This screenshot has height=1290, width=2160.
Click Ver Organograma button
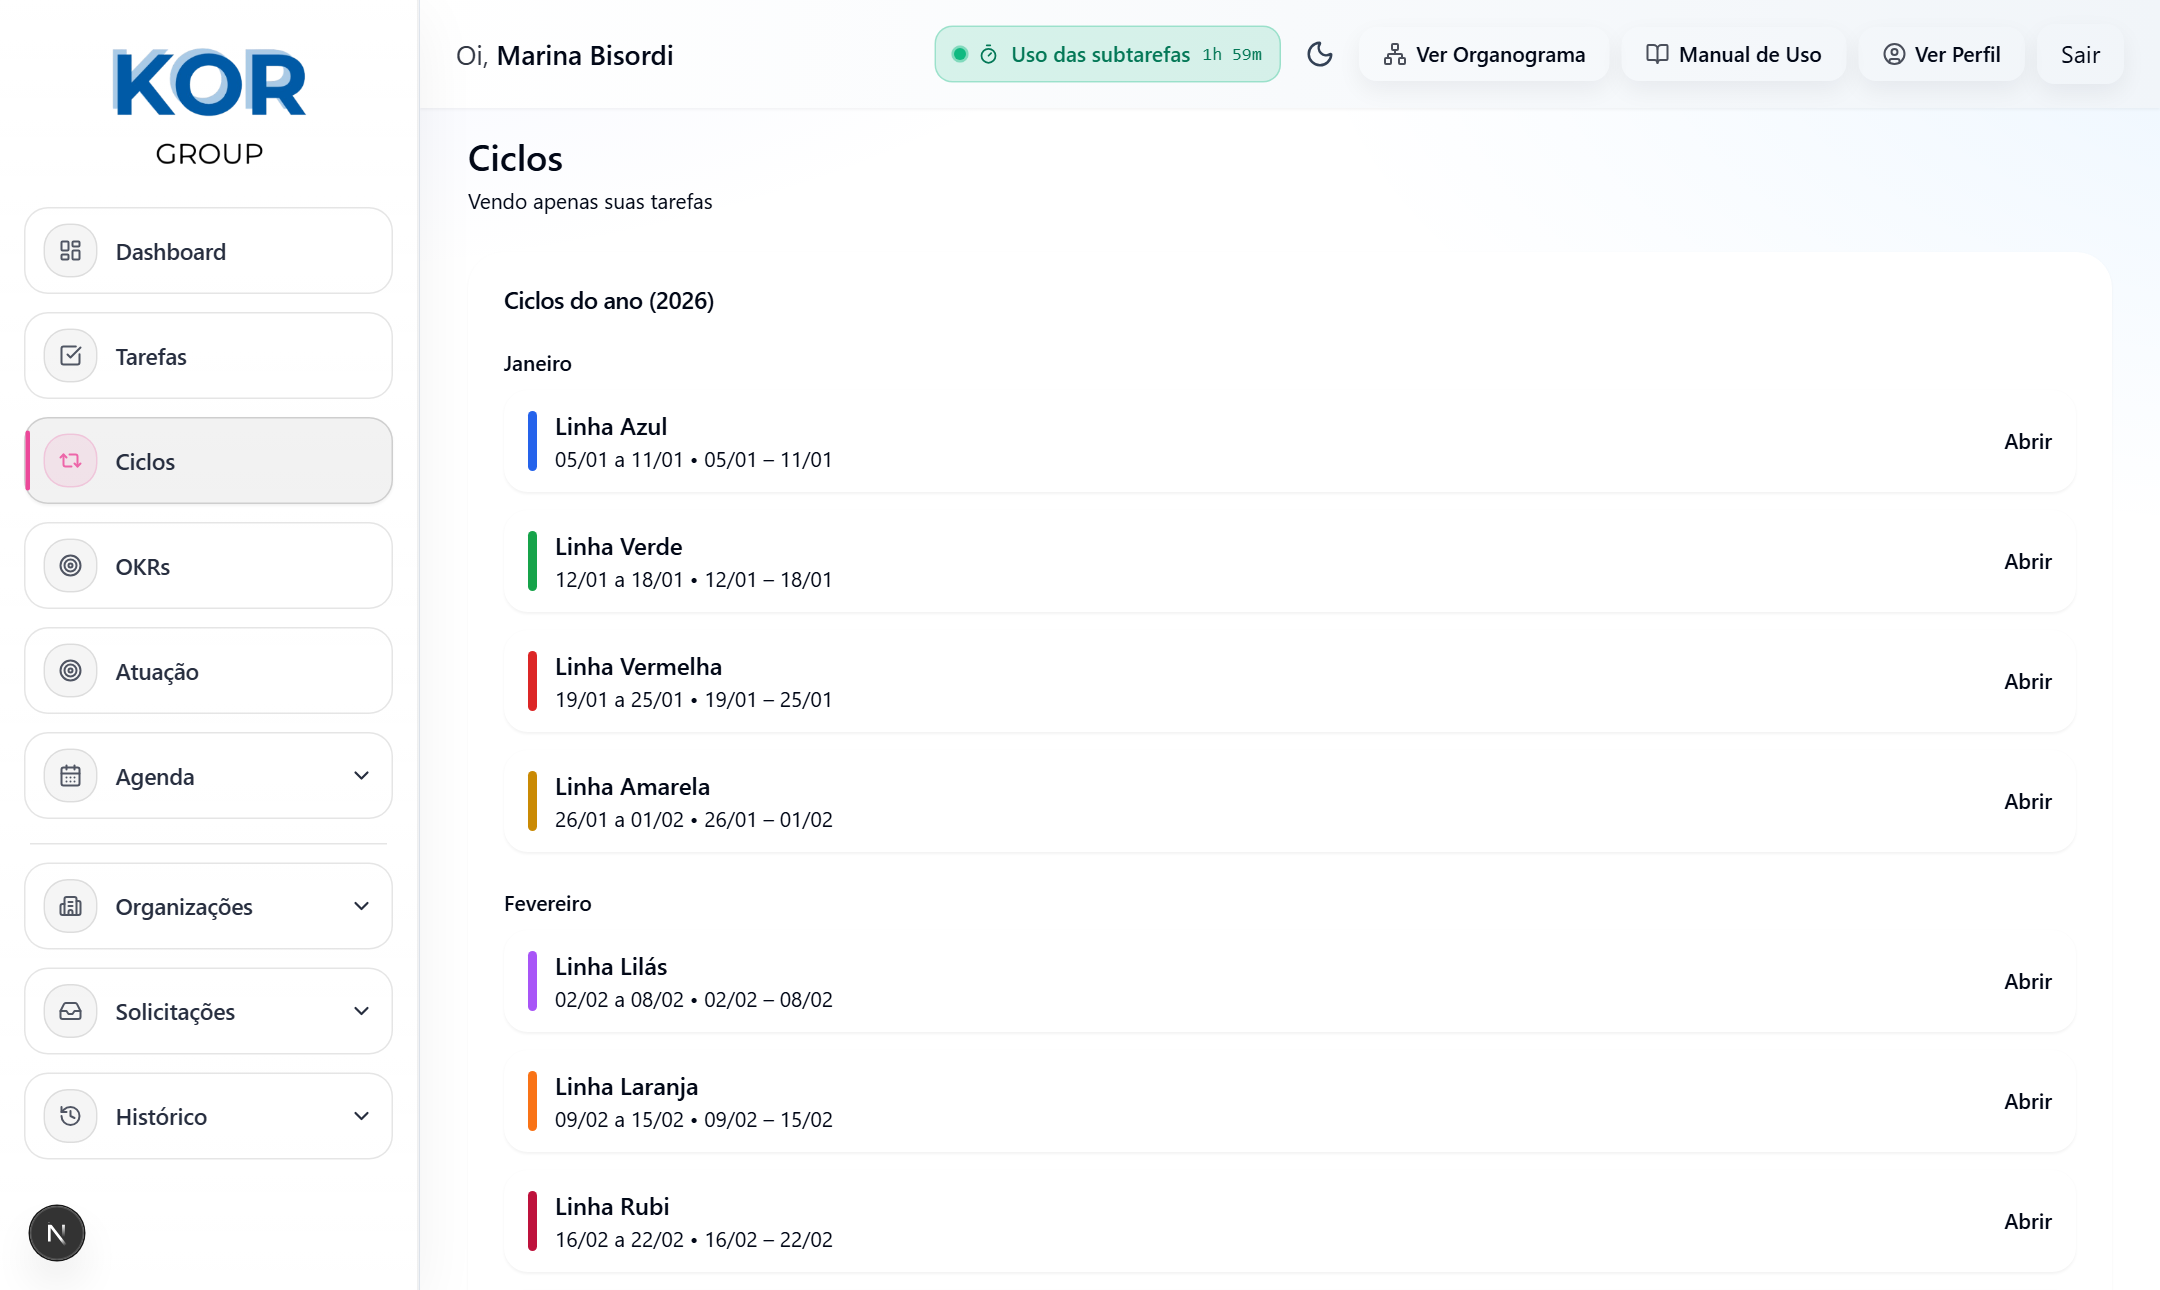point(1484,55)
